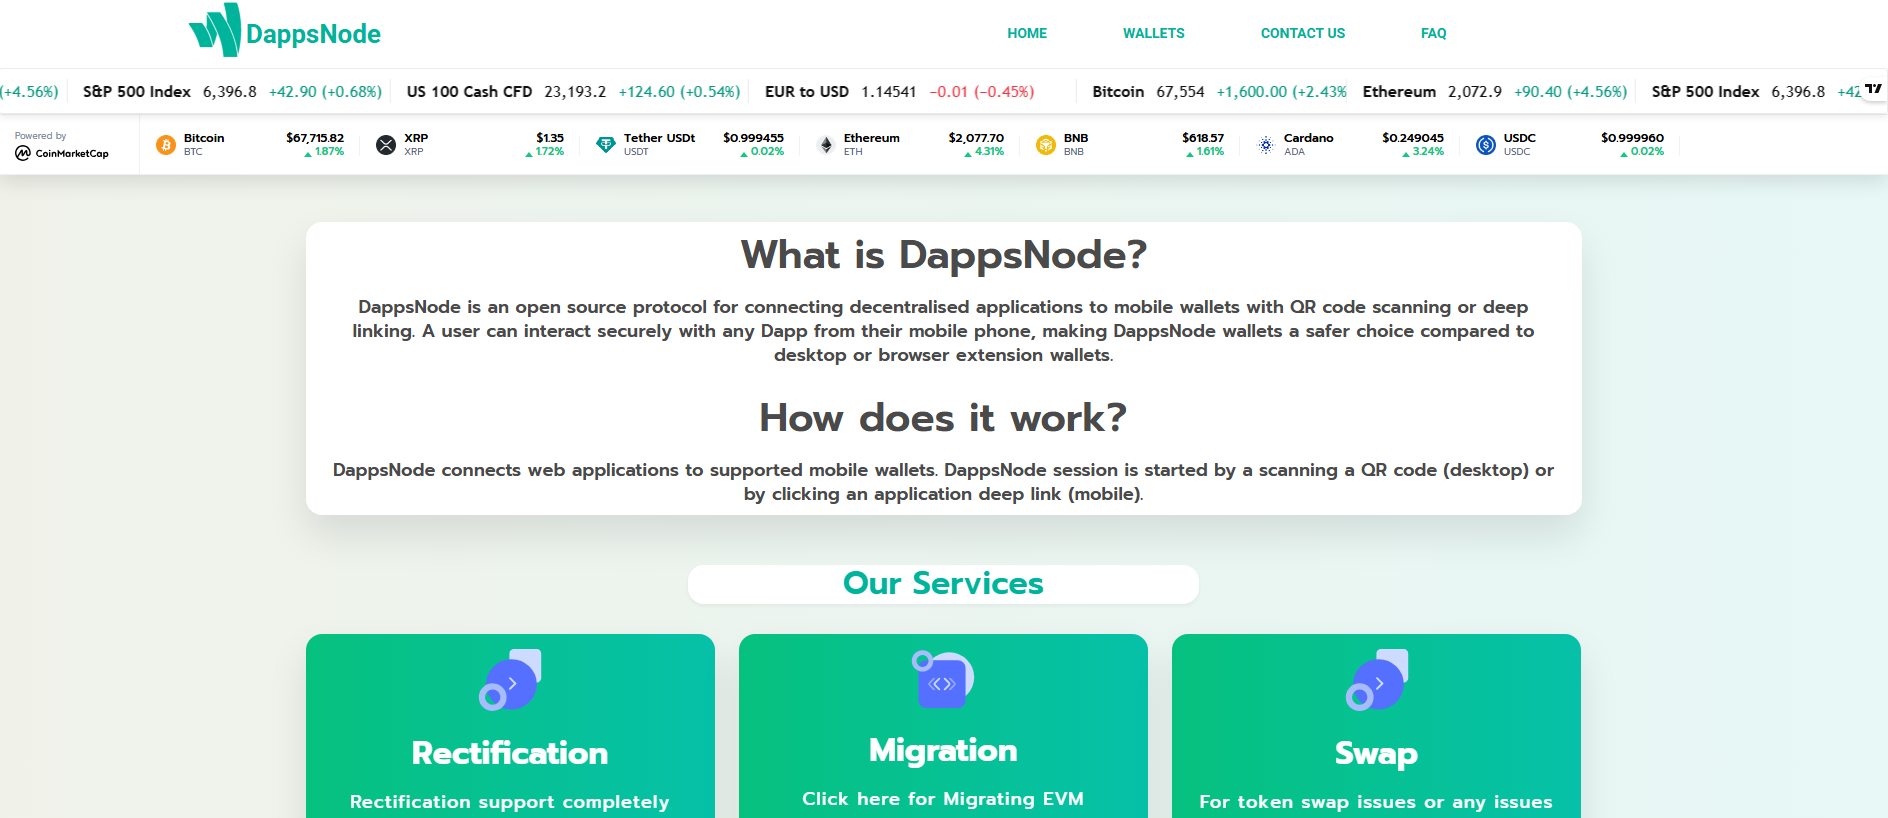Click the Ethereum 2,072.9 ticker tape entry
The image size is (1888, 818).
coord(1495,91)
